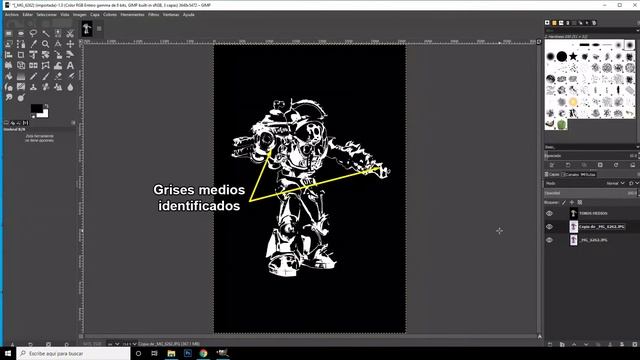640x360 pixels.
Task: Select the Fuzzy Select wand tool
Action: pyautogui.click(x=46, y=33)
